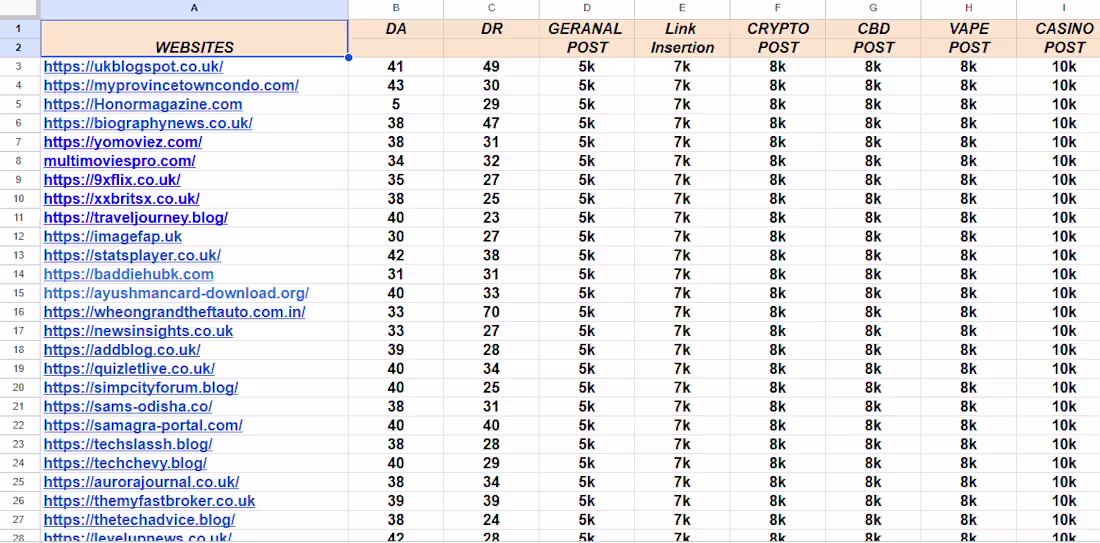The image size is (1100, 543).
Task: Select DA value 41 for ukblogspot.co.uk
Action: coord(396,67)
